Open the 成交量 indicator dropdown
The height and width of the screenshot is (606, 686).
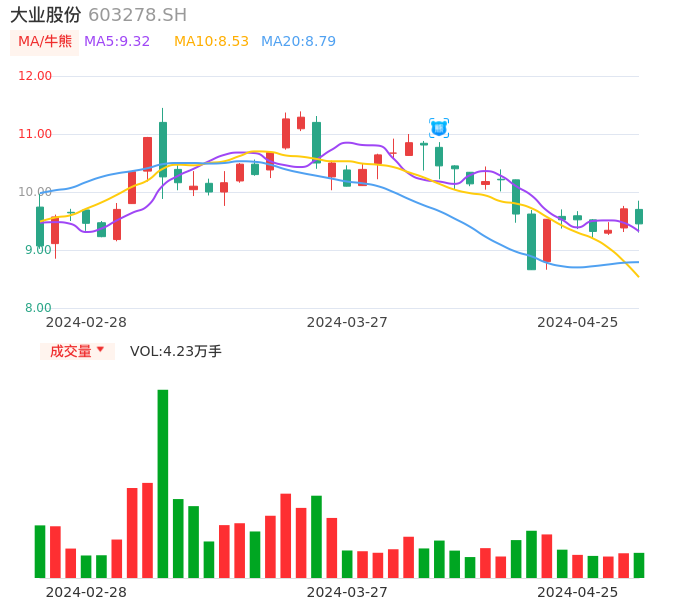77,351
